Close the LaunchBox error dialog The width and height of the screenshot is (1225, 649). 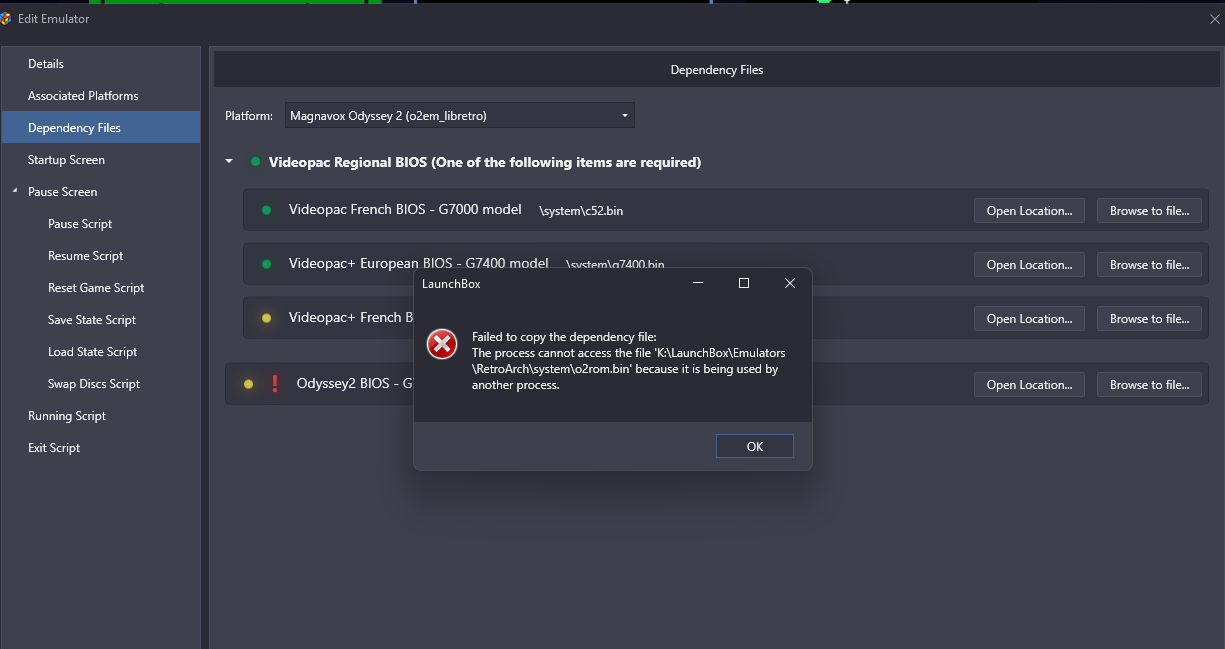click(x=790, y=283)
